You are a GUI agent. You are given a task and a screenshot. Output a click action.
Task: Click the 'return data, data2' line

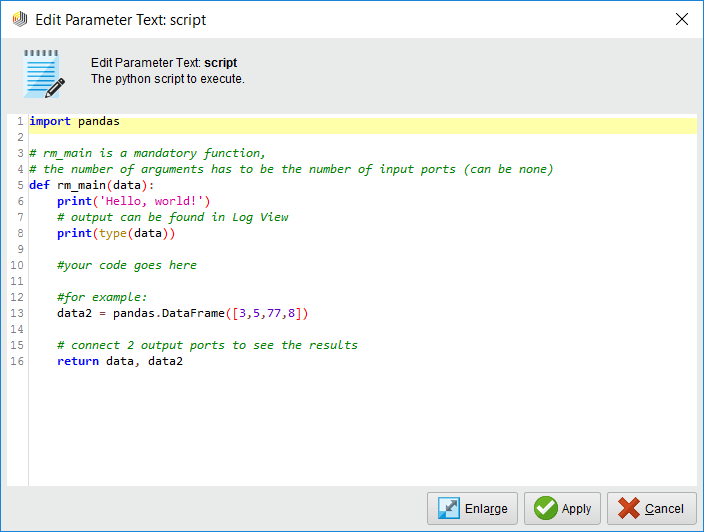(119, 361)
